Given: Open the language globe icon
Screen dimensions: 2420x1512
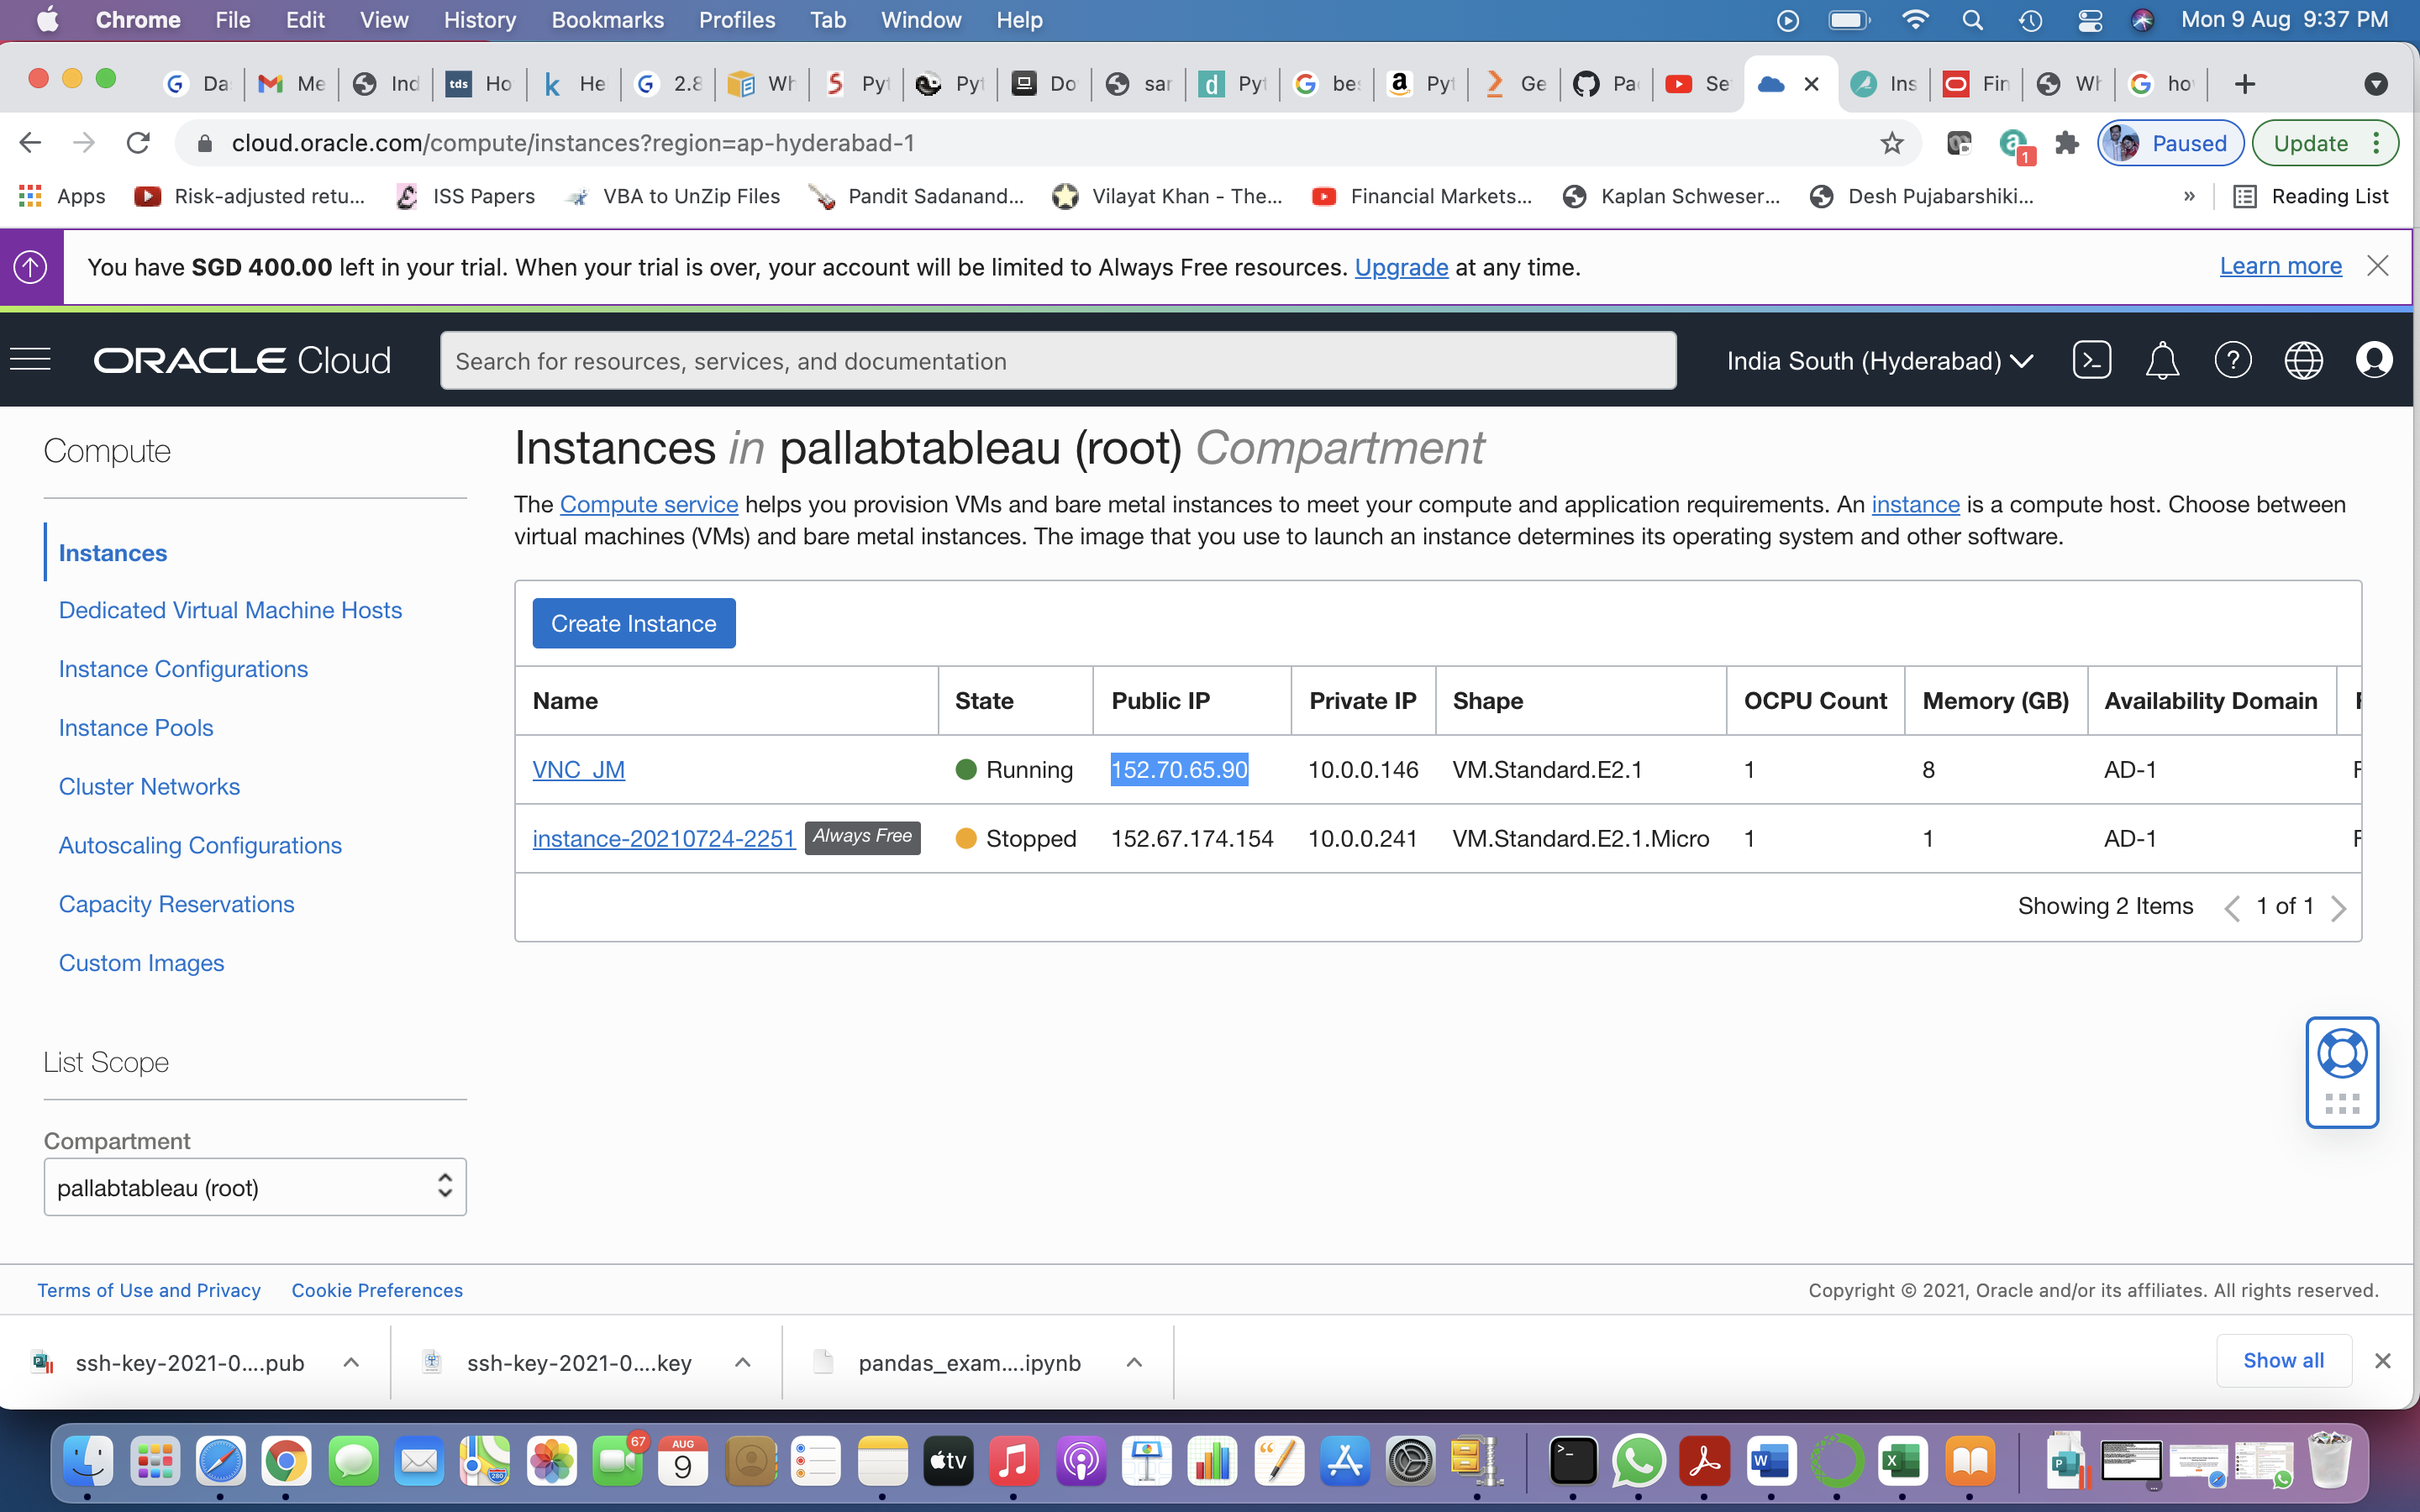Looking at the screenshot, I should pos(2304,360).
